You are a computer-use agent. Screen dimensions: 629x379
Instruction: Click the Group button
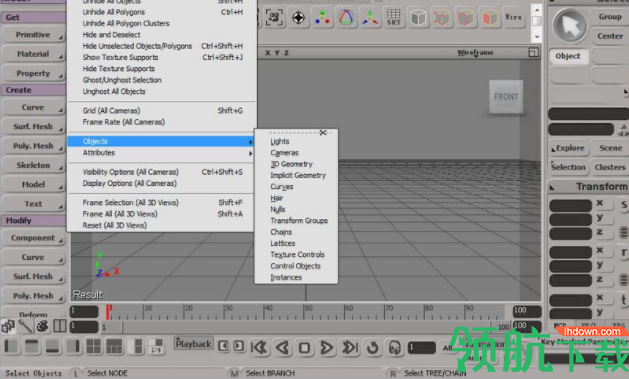click(x=610, y=17)
